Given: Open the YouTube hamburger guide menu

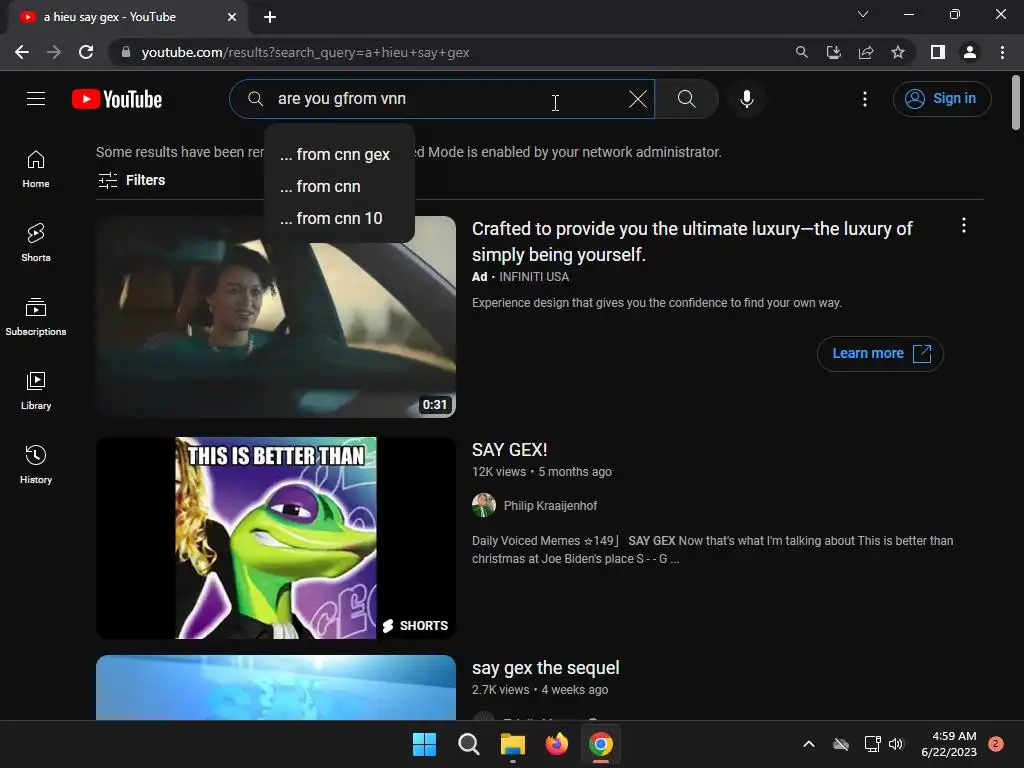Looking at the screenshot, I should point(36,99).
